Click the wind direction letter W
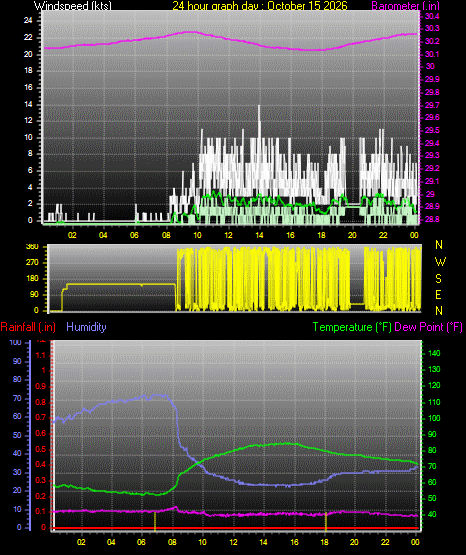466x555 pixels. click(x=440, y=262)
